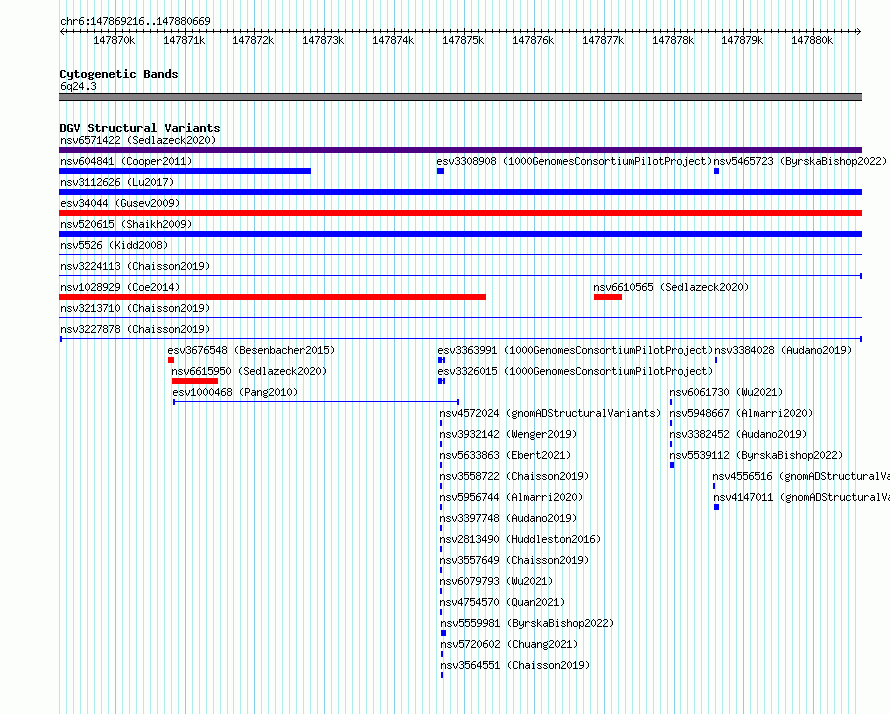Open nsv3224113 (Chaisson2019) label
This screenshot has width=890, height=714.
click(x=135, y=266)
